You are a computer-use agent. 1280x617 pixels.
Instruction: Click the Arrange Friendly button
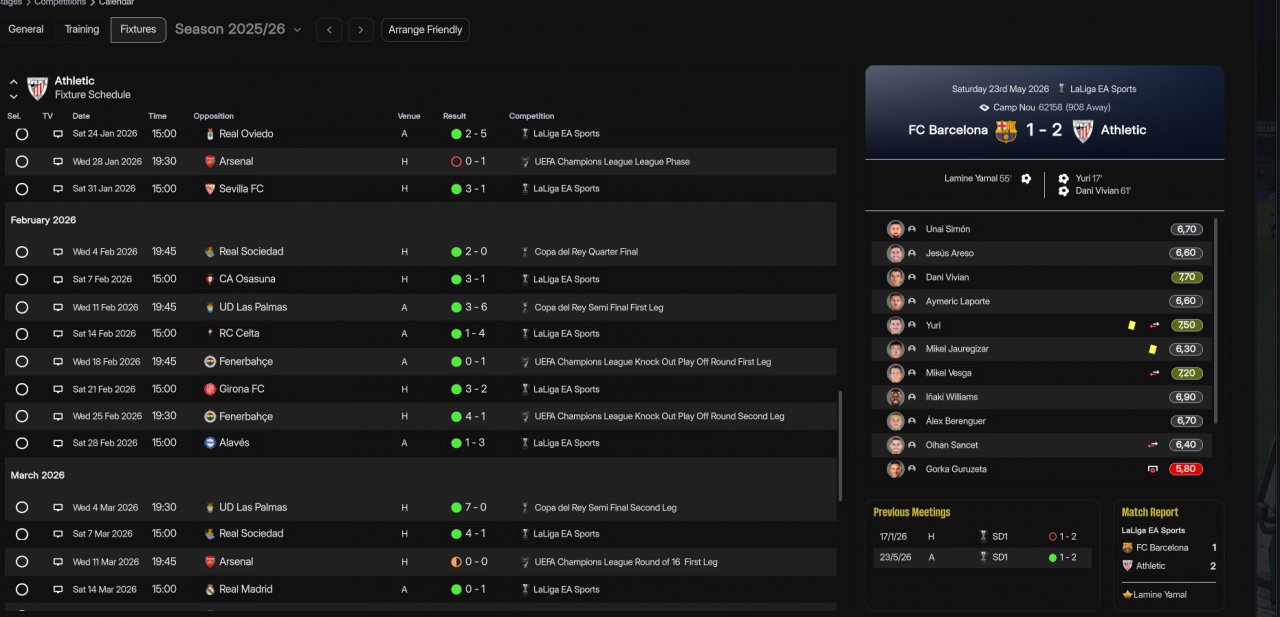point(425,30)
